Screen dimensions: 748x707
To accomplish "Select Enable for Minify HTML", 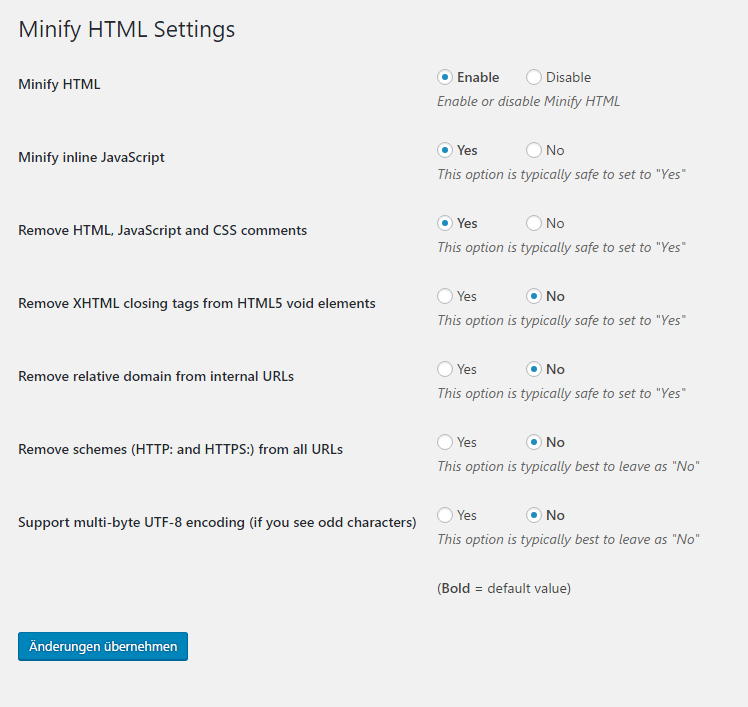I will pos(445,77).
